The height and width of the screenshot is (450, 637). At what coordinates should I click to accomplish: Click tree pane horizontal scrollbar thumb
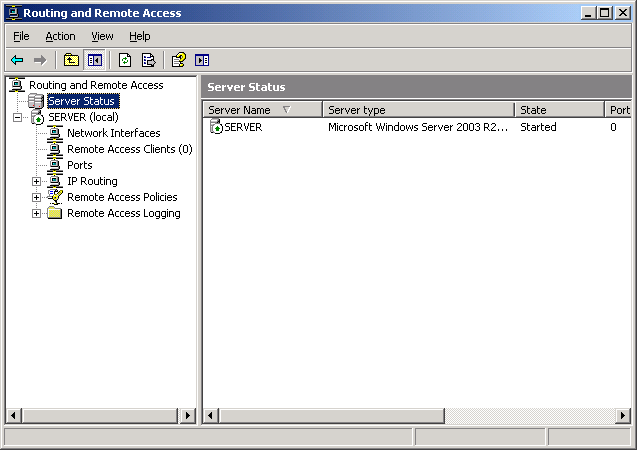tap(100, 415)
